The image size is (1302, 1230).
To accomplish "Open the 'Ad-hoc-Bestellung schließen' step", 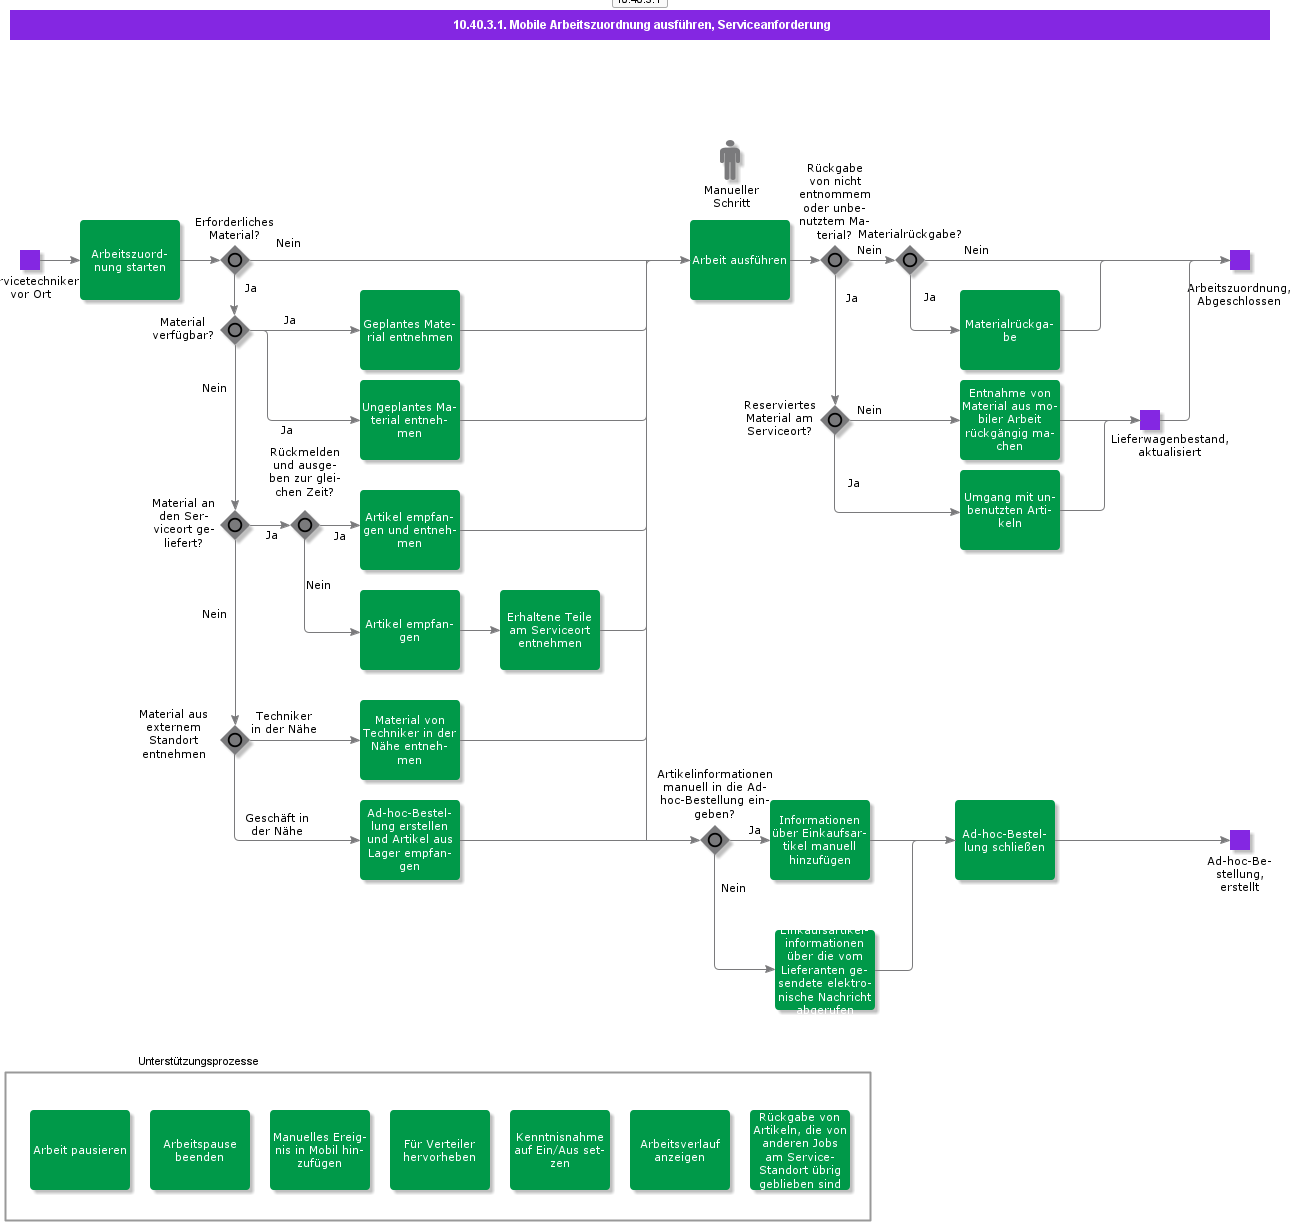I will [x=1005, y=840].
